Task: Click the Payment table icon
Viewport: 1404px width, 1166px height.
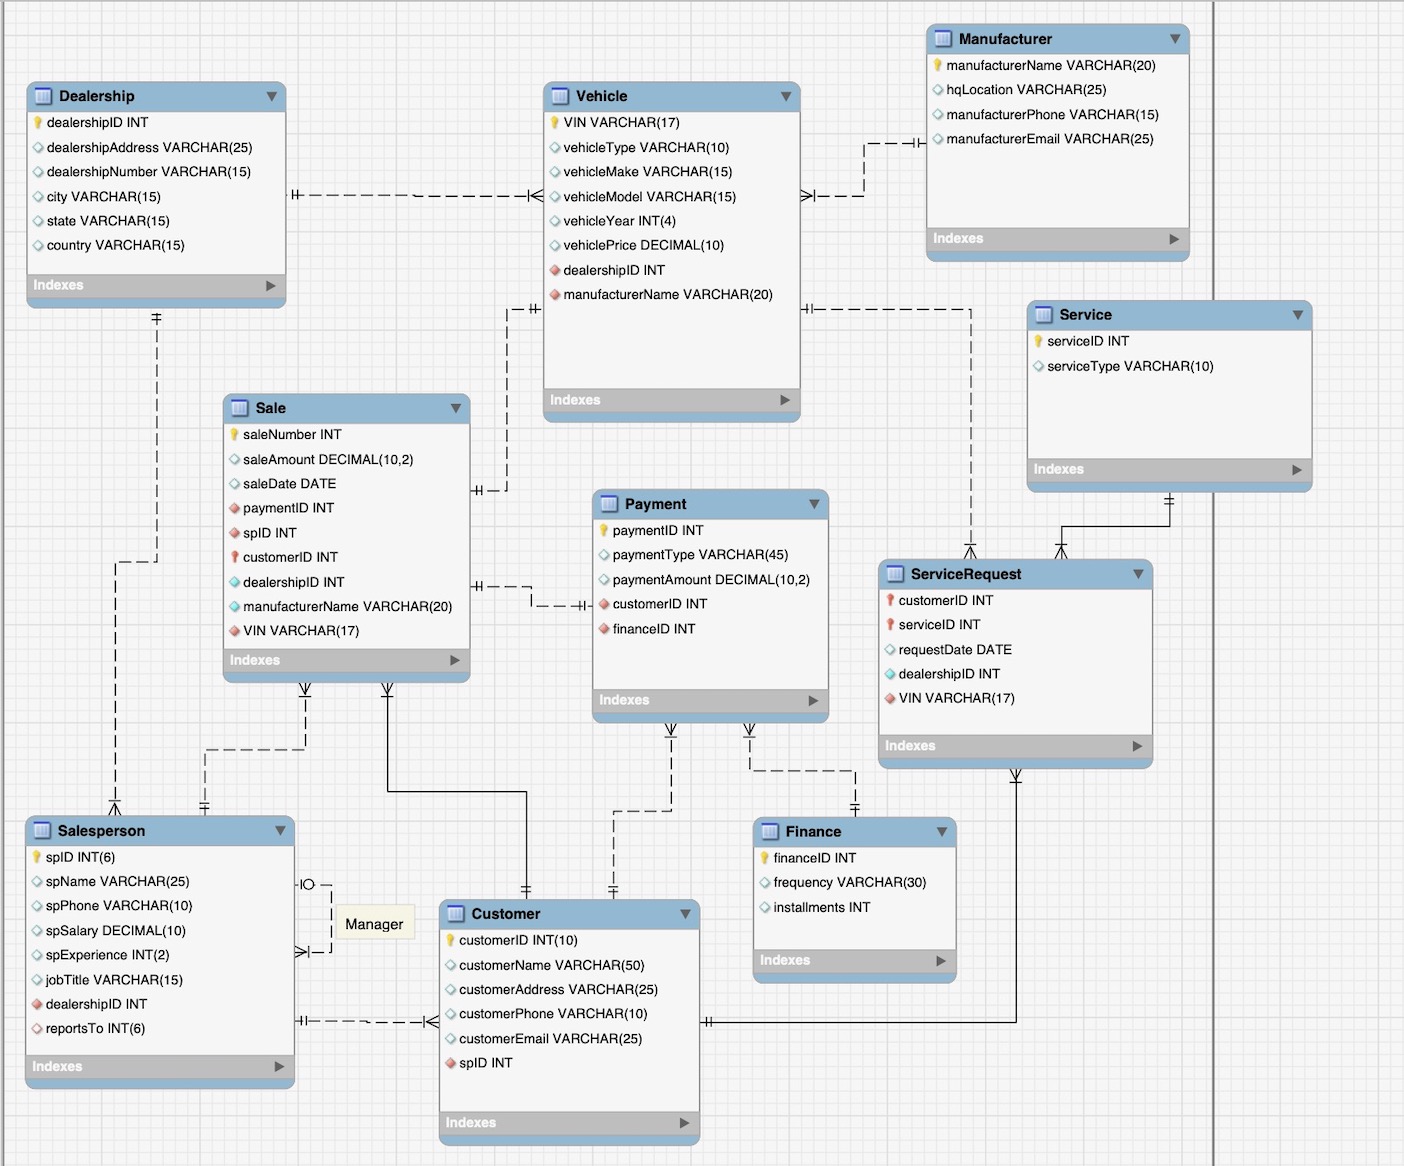Action: [x=609, y=504]
